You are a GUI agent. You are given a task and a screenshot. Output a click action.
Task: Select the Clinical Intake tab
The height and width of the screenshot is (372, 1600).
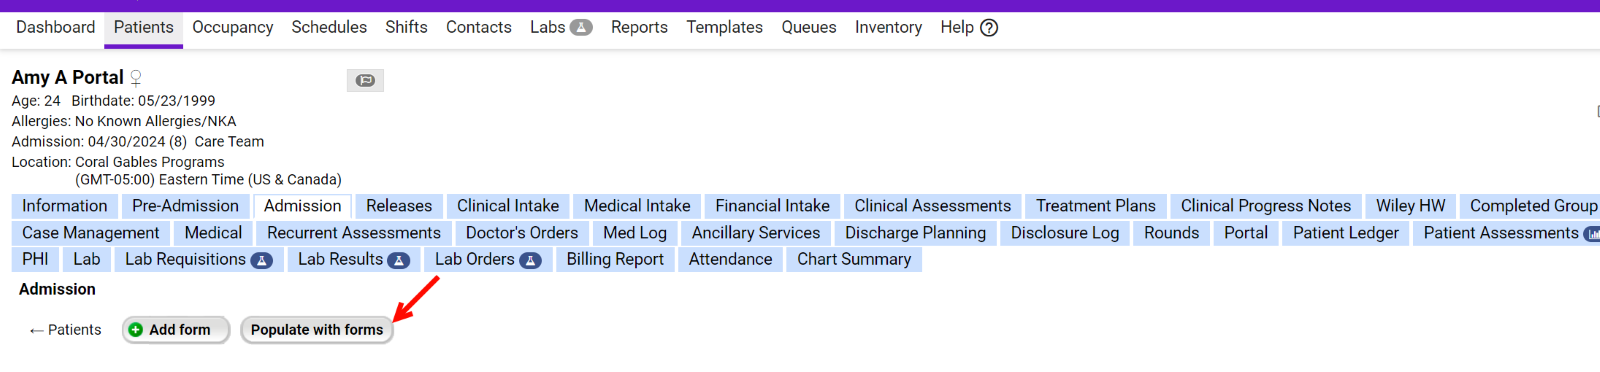point(508,206)
